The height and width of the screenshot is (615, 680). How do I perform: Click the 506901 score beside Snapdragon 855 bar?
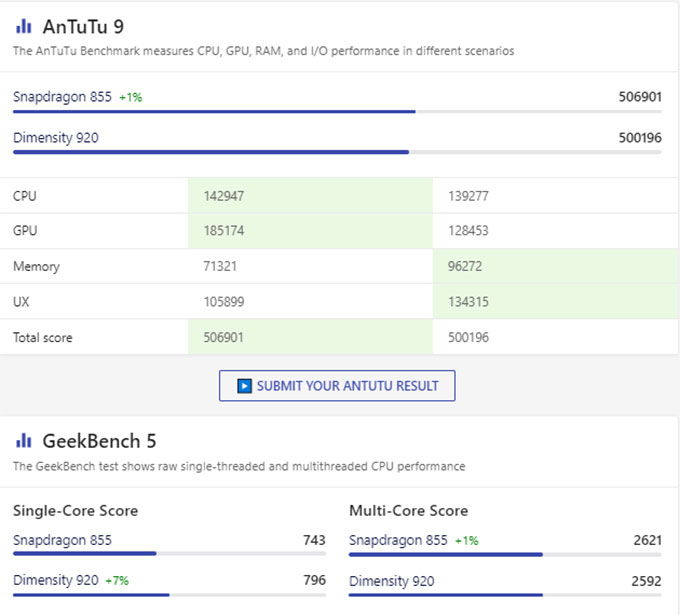pos(640,96)
